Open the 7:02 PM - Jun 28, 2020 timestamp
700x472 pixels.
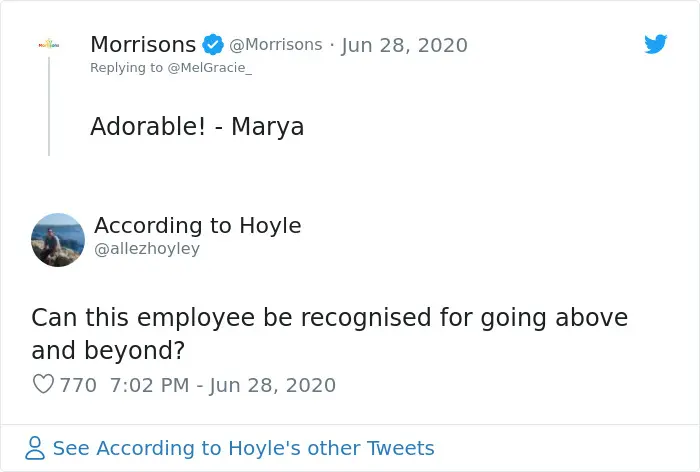pyautogui.click(x=221, y=385)
